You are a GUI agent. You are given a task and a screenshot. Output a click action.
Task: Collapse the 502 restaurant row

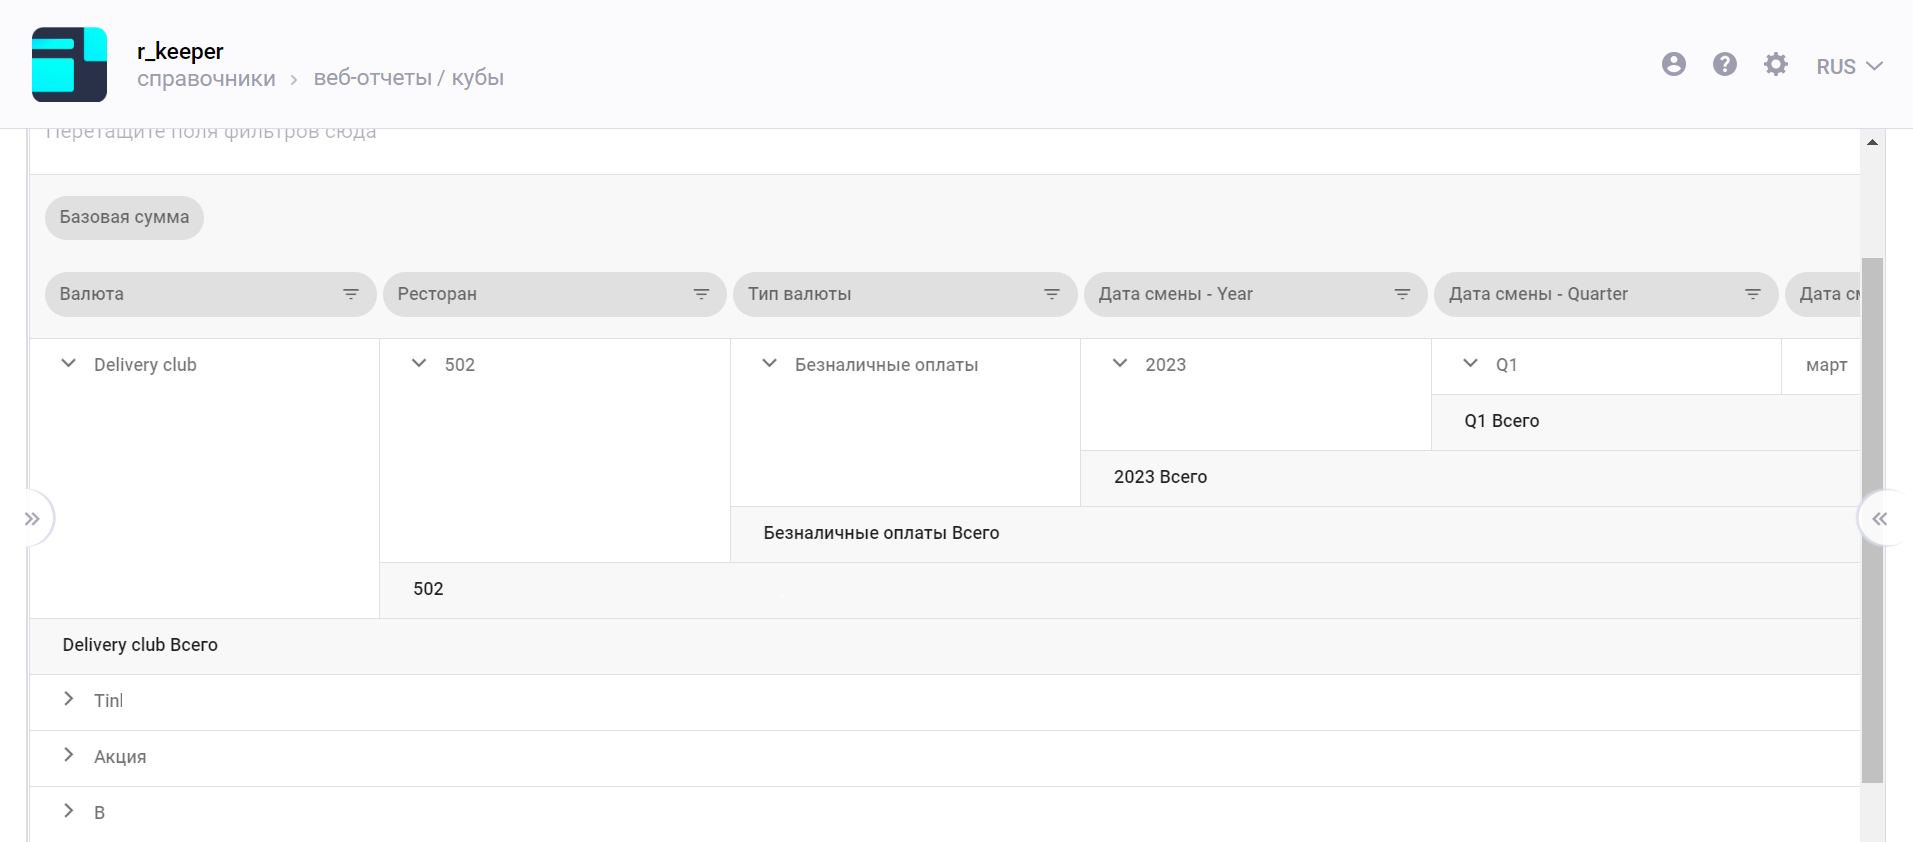419,364
